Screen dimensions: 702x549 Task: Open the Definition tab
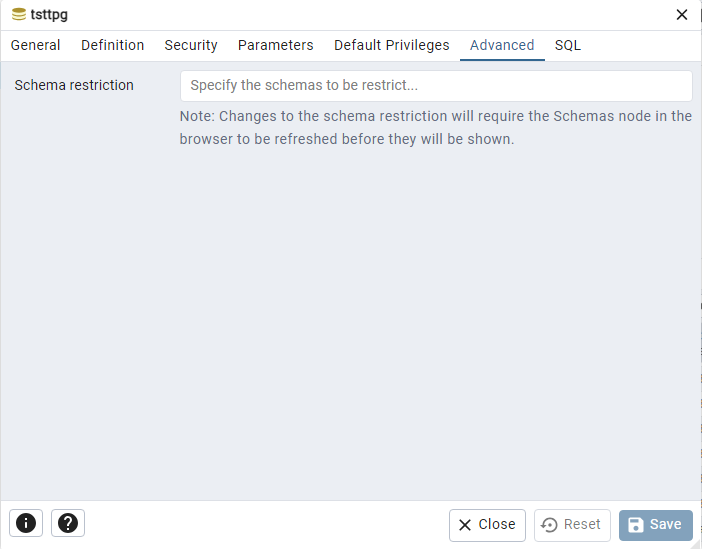pos(112,45)
